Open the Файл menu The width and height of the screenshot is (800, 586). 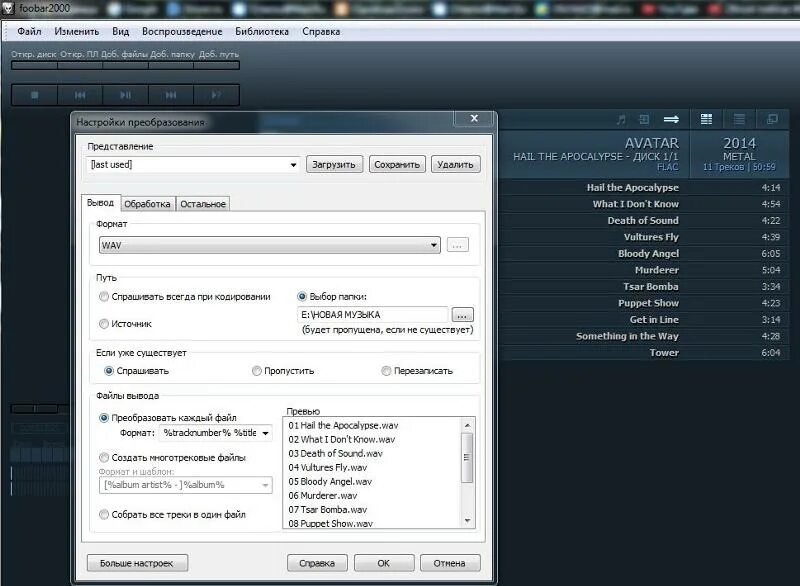pos(29,32)
